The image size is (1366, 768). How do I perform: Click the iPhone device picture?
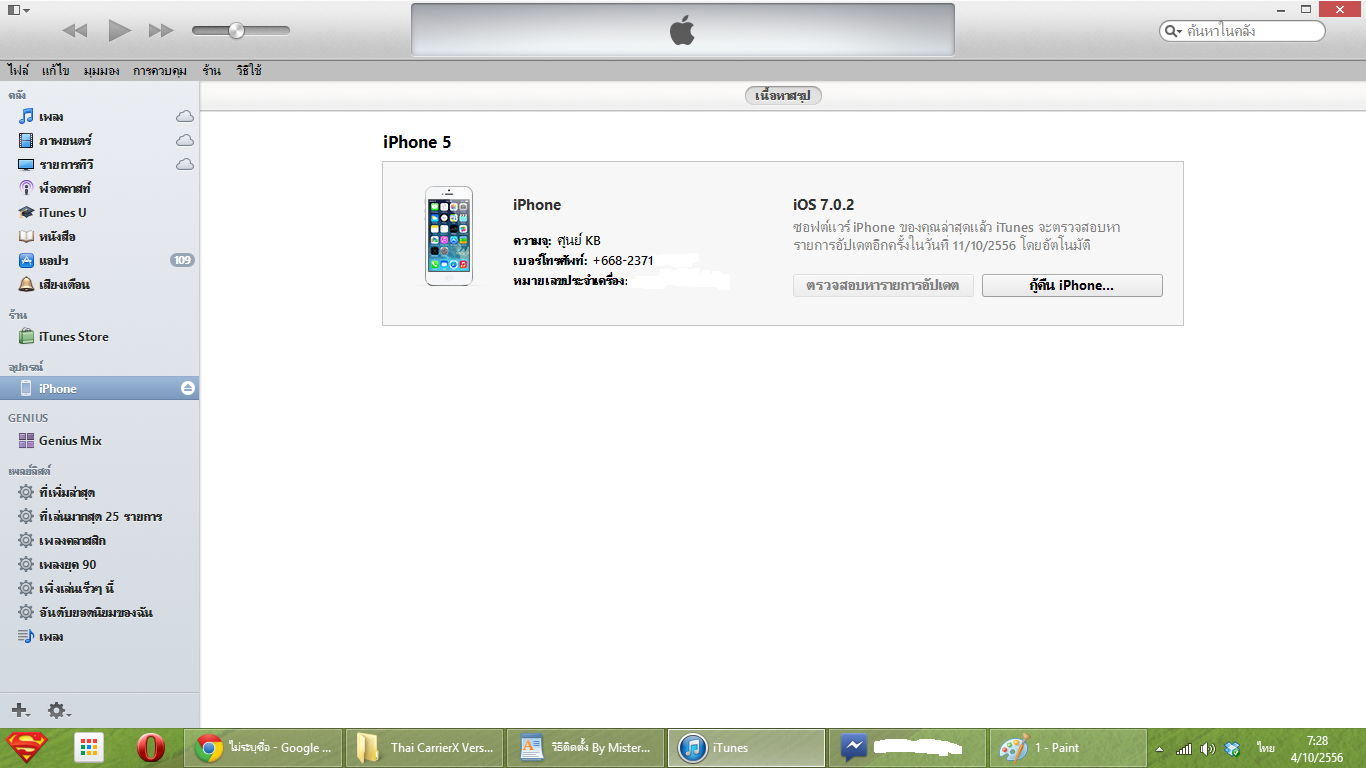coord(449,236)
